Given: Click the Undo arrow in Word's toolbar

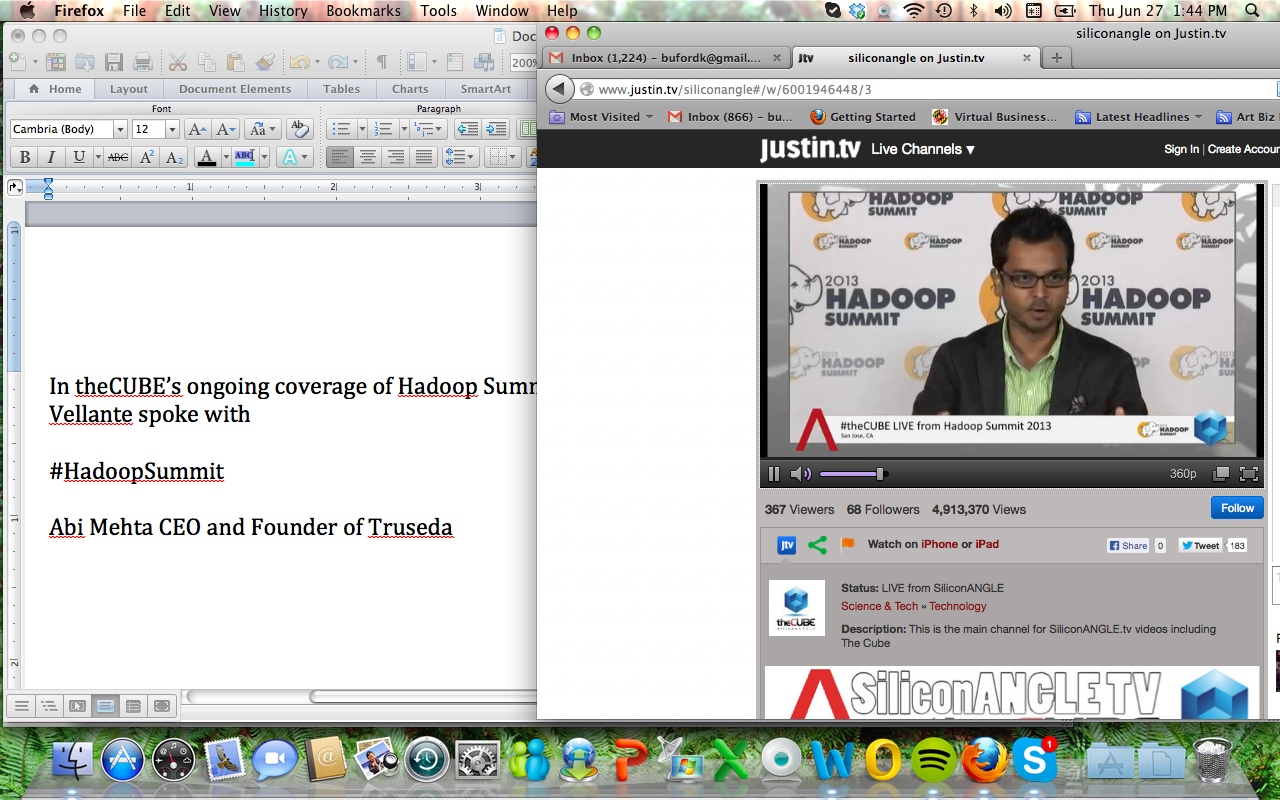Looking at the screenshot, I should (298, 62).
